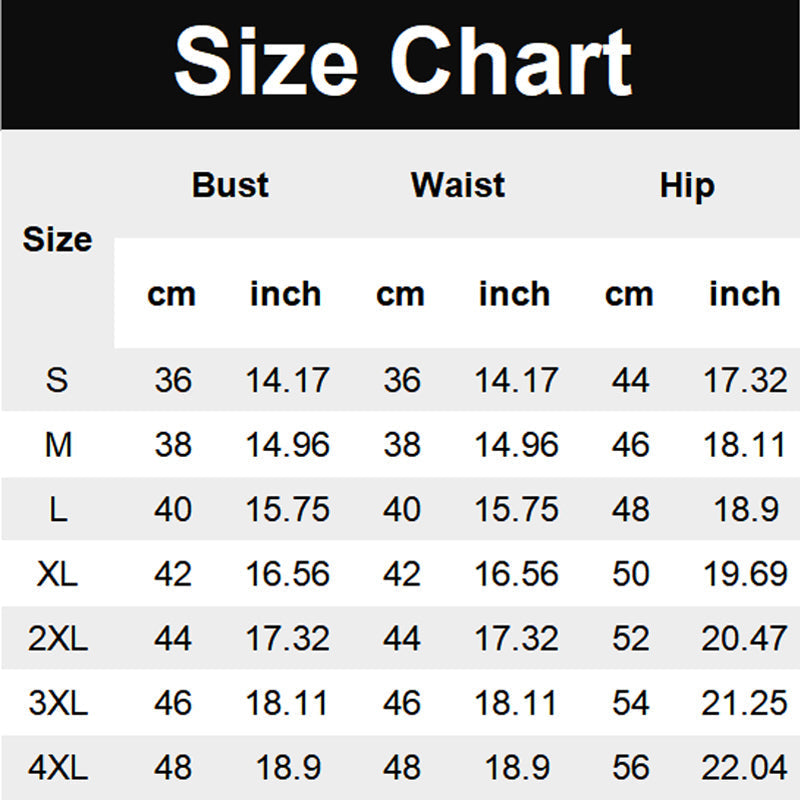
Task: Select the Bust column header
Action: click(230, 185)
